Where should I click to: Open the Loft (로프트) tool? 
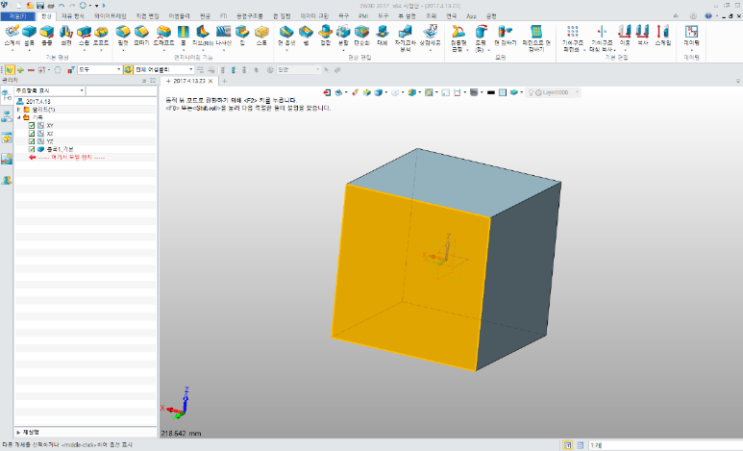pyautogui.click(x=101, y=36)
